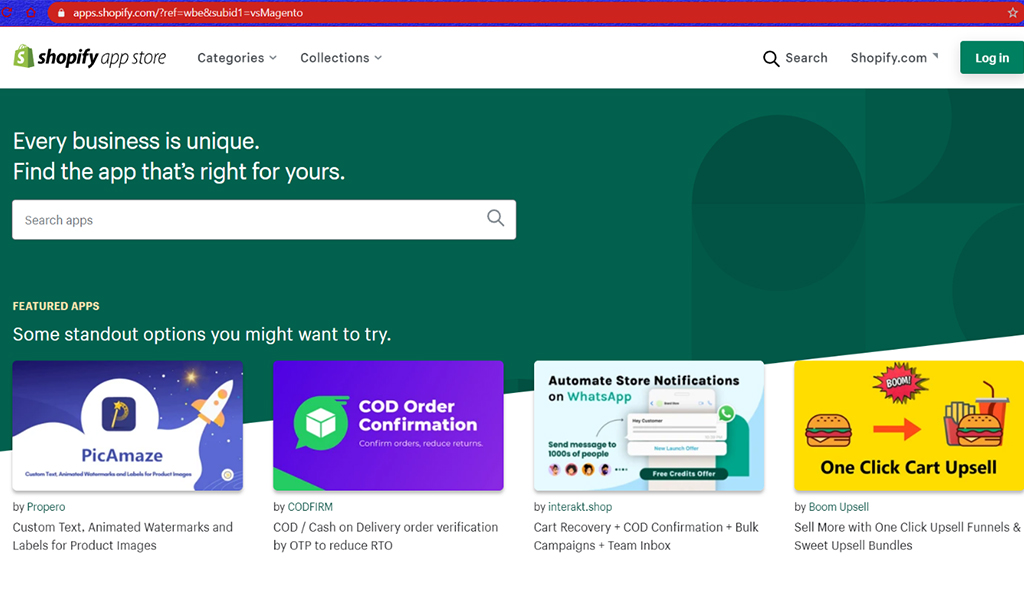Follow the Propero developer link

click(x=46, y=507)
